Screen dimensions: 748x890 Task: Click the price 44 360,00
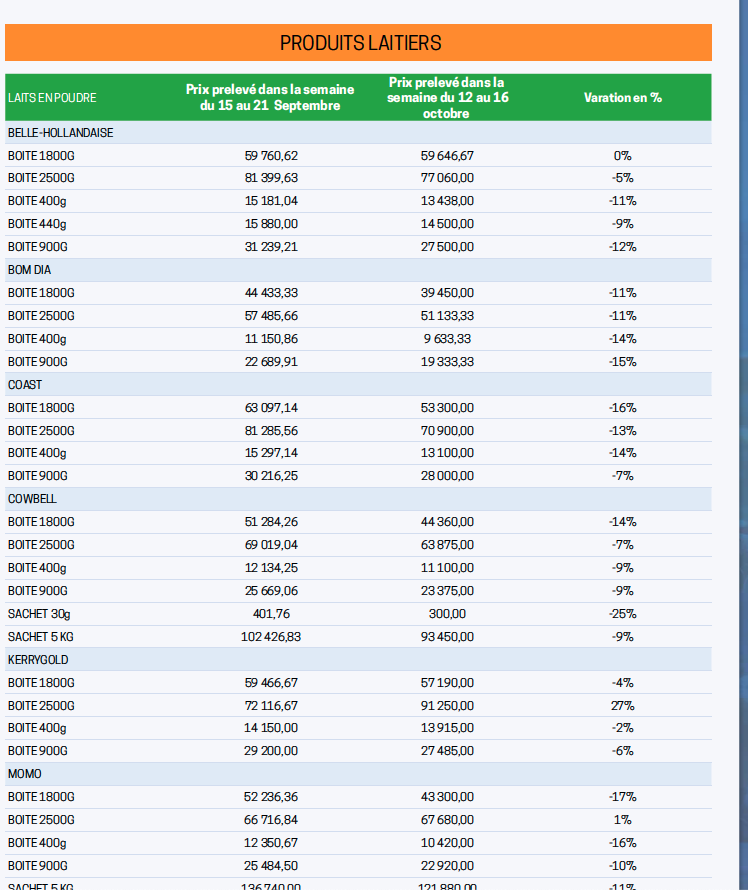click(x=447, y=522)
